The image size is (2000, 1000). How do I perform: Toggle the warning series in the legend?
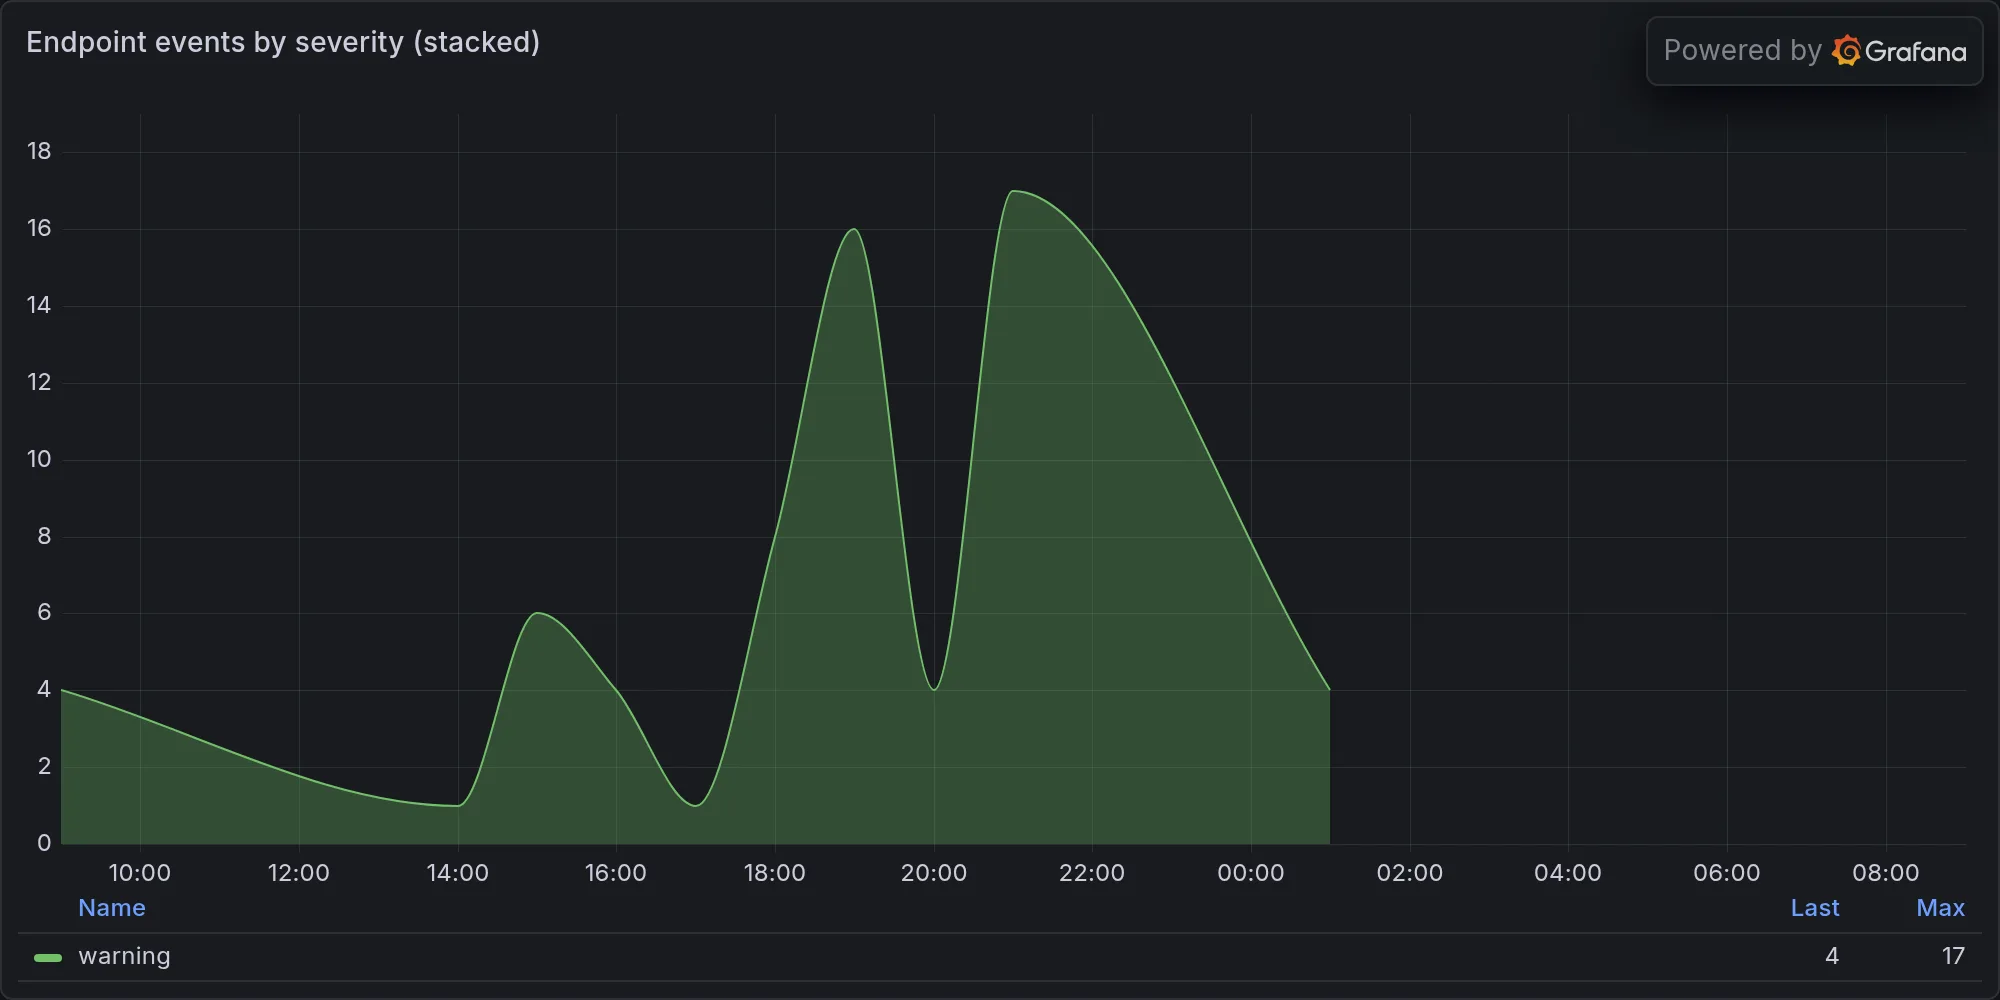(124, 956)
